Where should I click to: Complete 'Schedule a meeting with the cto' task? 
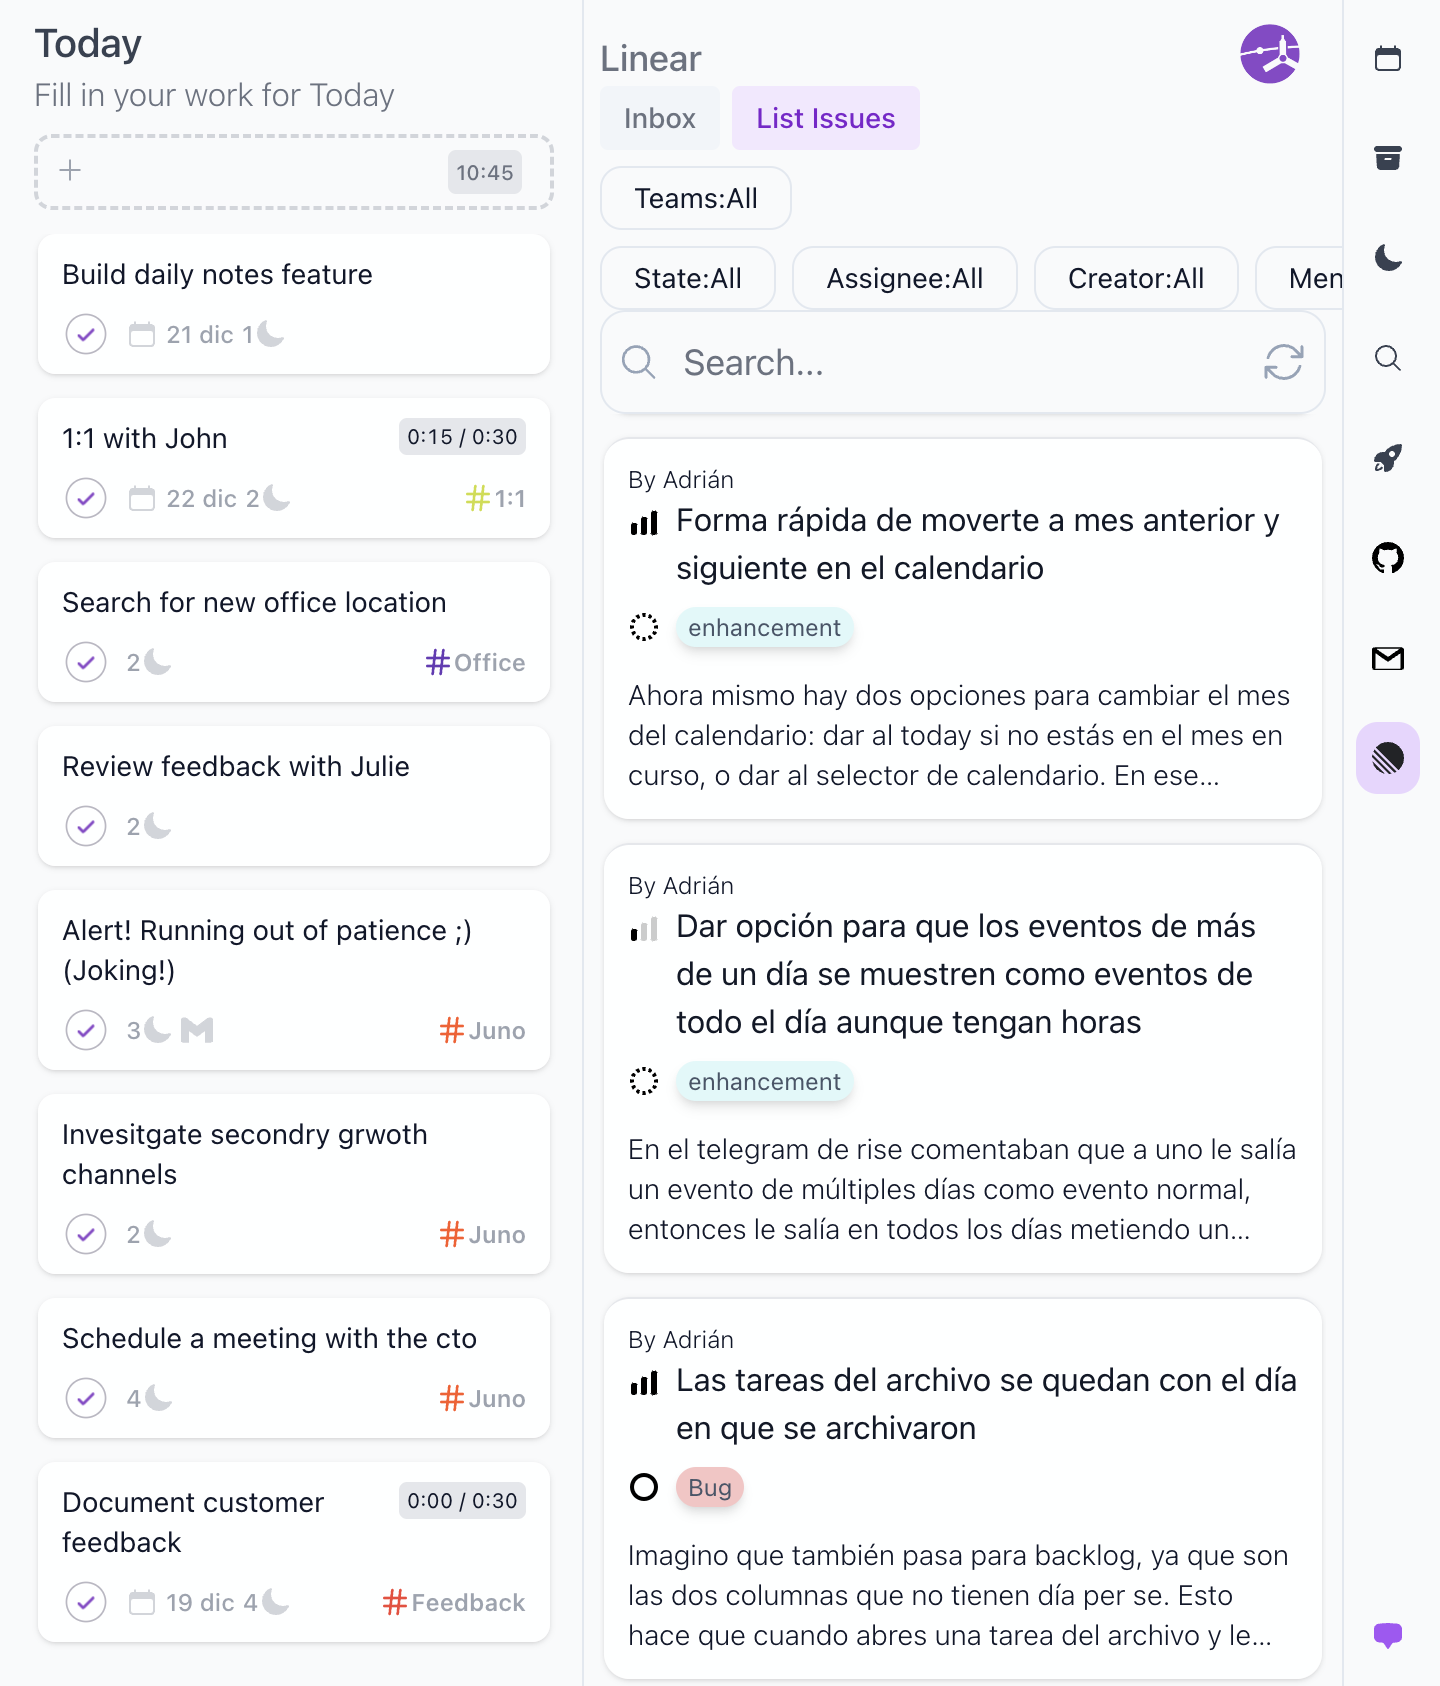(86, 1398)
